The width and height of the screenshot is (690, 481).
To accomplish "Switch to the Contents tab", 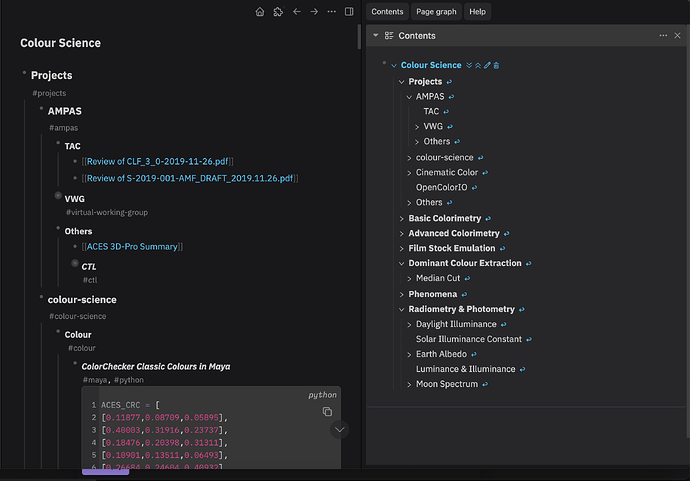I will pos(387,11).
